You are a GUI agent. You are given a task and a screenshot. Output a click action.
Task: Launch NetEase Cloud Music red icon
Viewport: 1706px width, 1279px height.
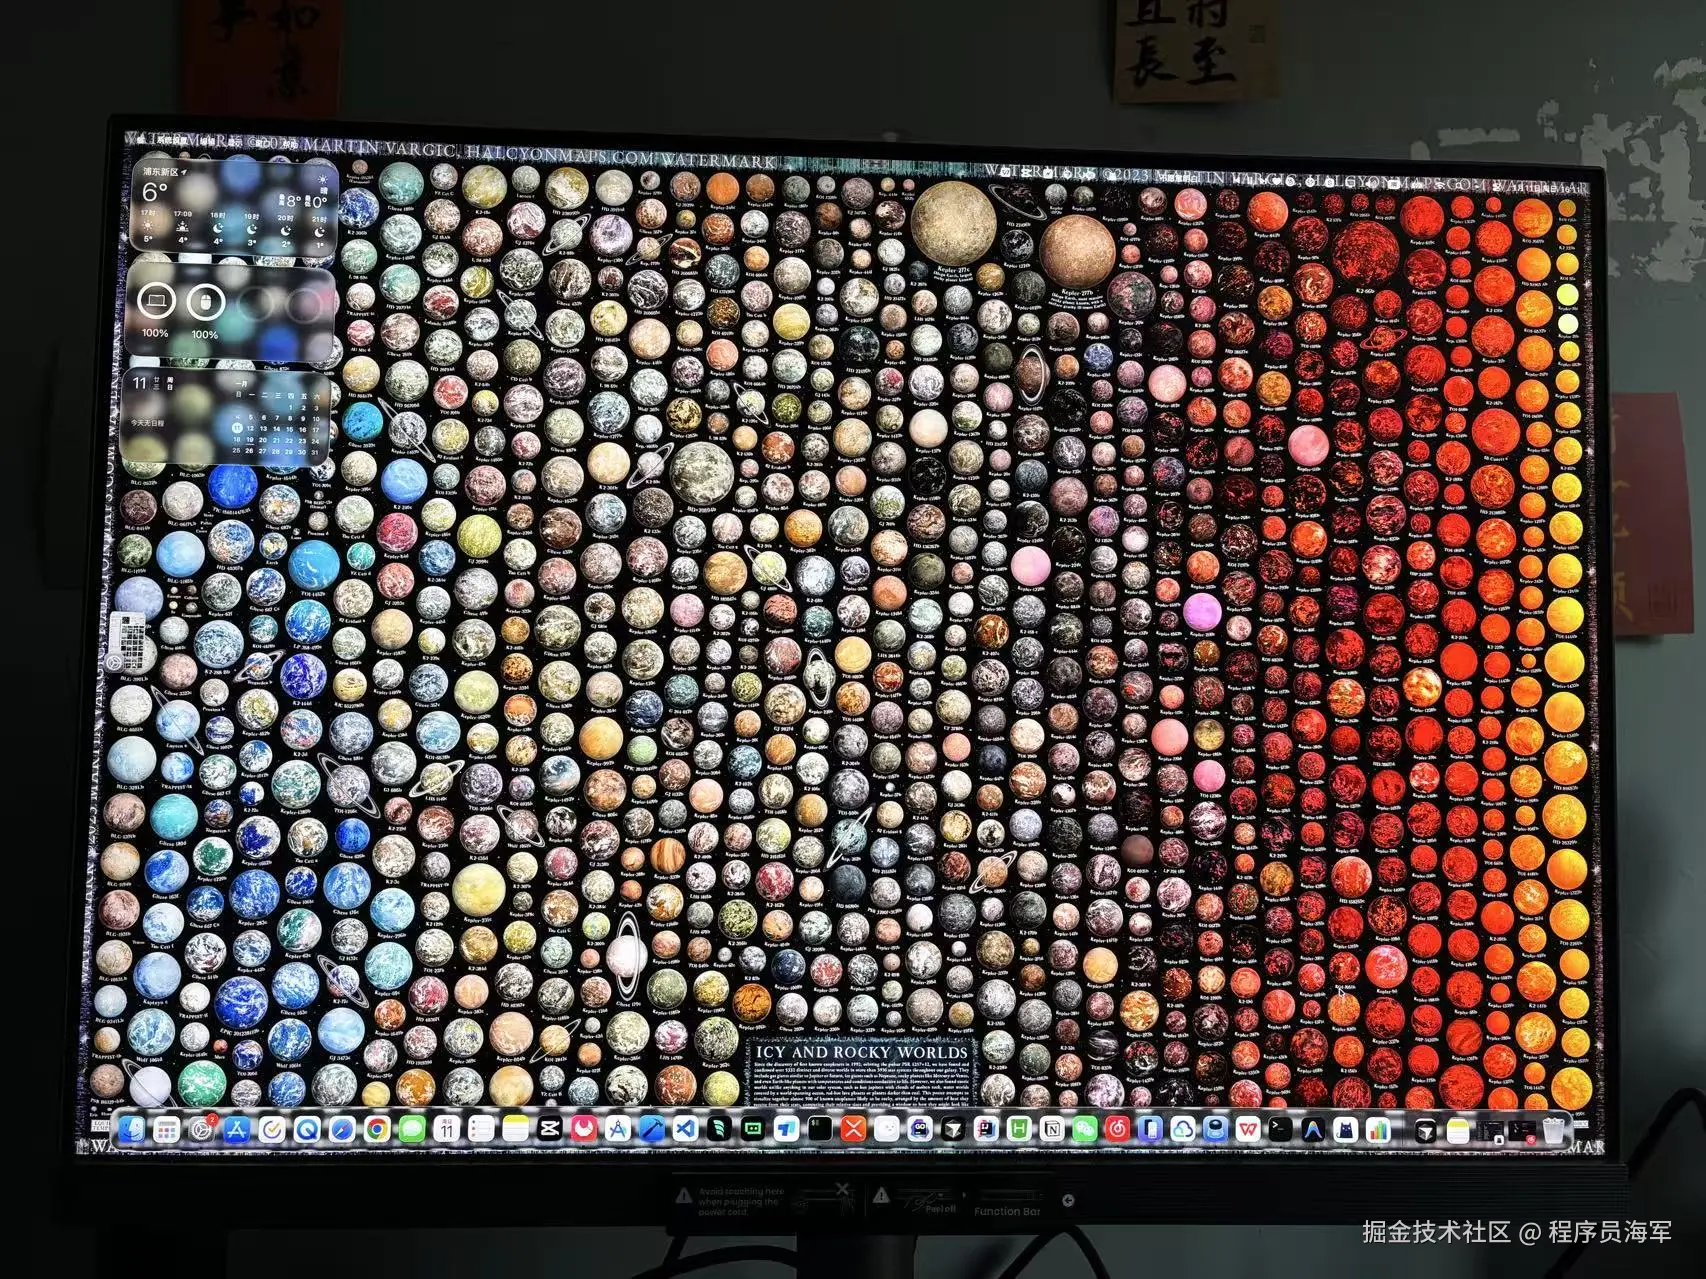click(1118, 1129)
